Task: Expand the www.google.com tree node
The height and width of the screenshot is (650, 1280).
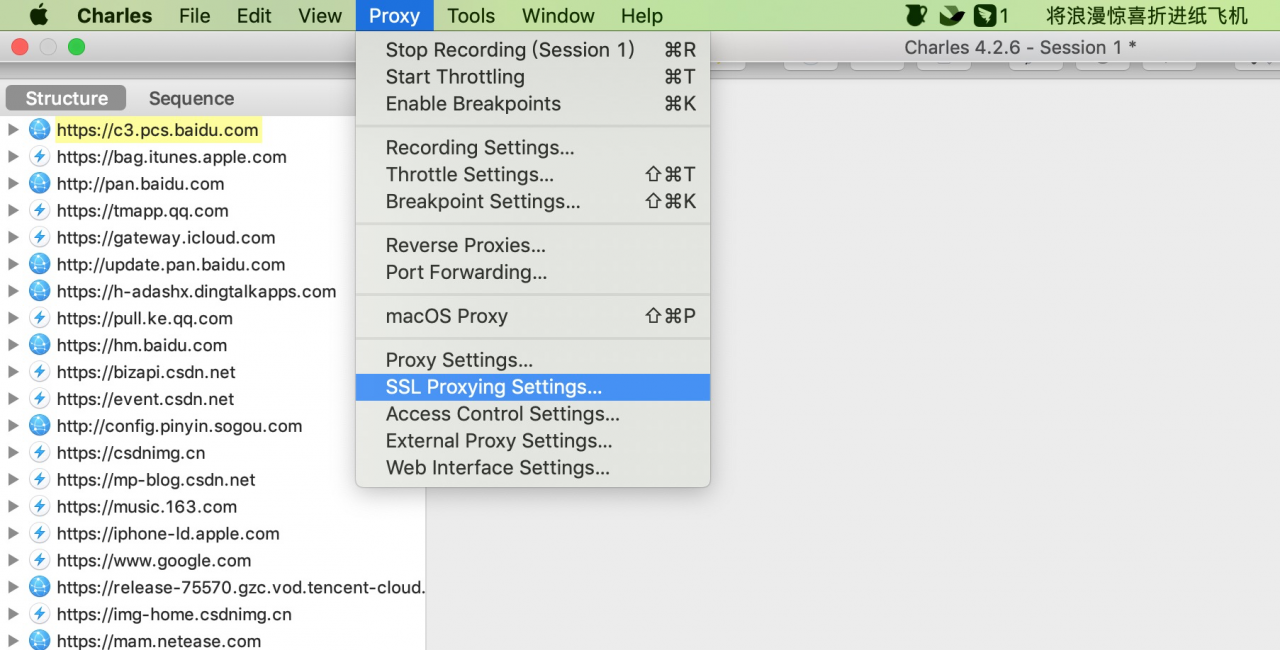Action: tap(13, 560)
